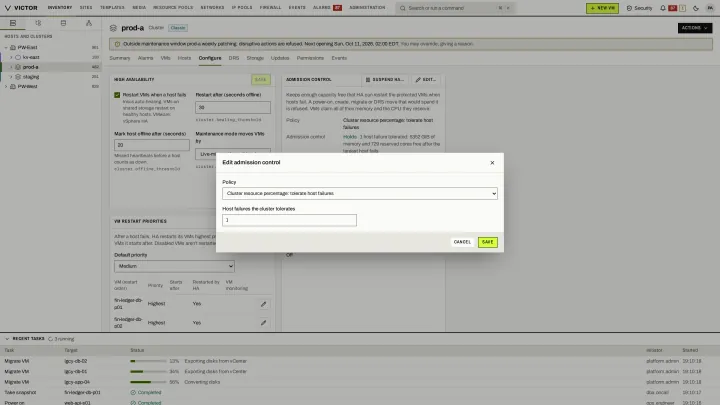The image size is (720, 405).
Task: Click the lgcy-db-02 migration progress bar
Action: coord(148,361)
